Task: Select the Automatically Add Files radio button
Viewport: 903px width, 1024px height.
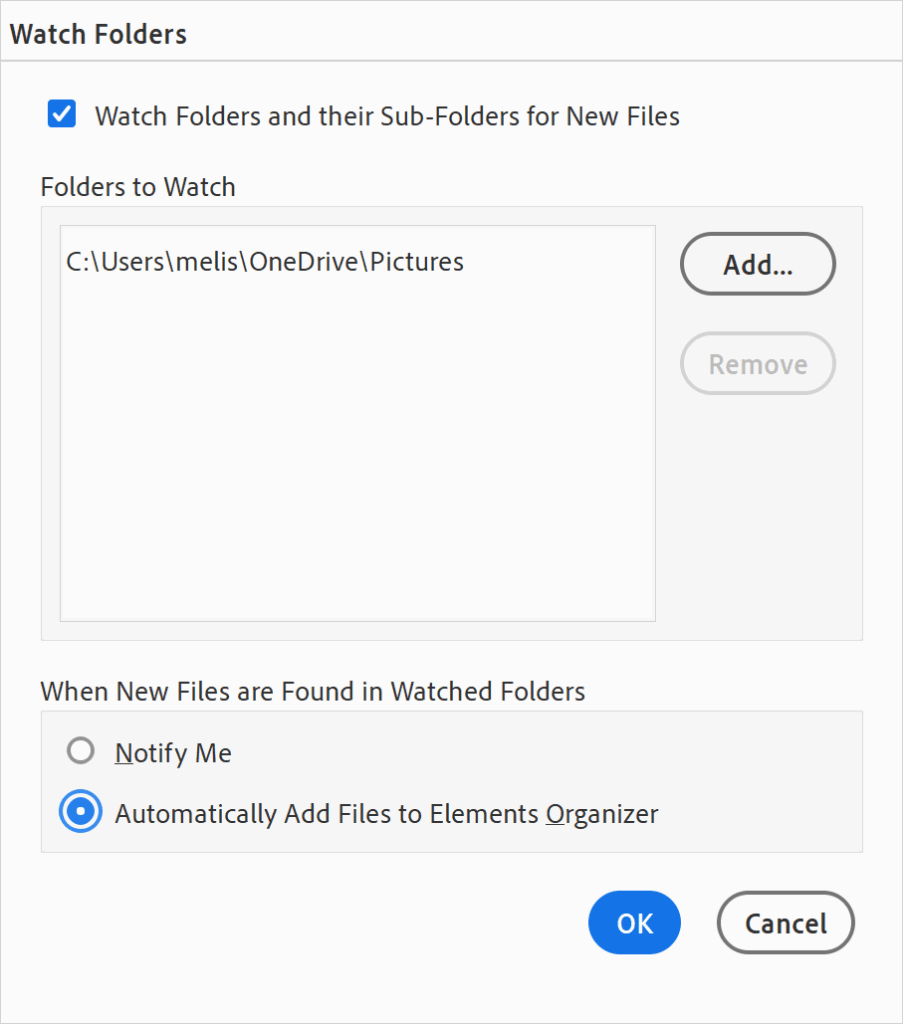Action: tap(80, 812)
